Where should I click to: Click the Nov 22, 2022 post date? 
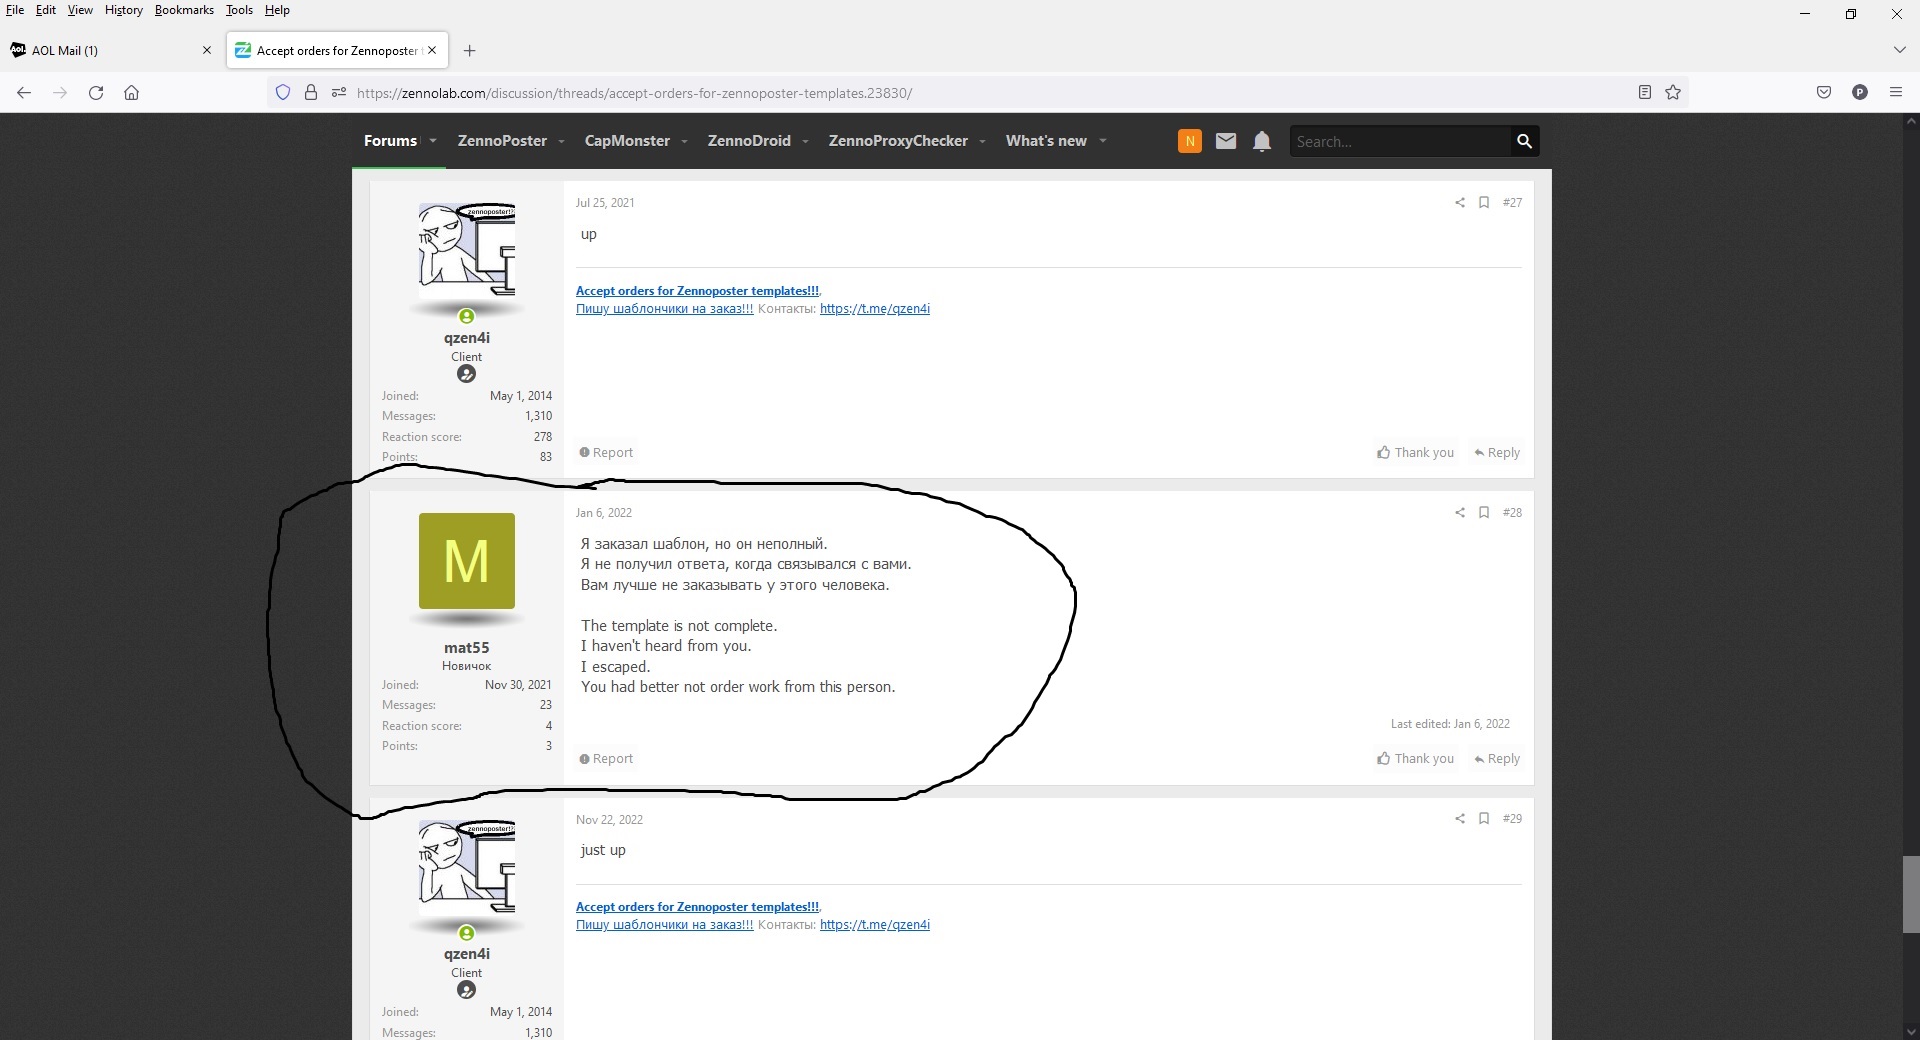609,820
